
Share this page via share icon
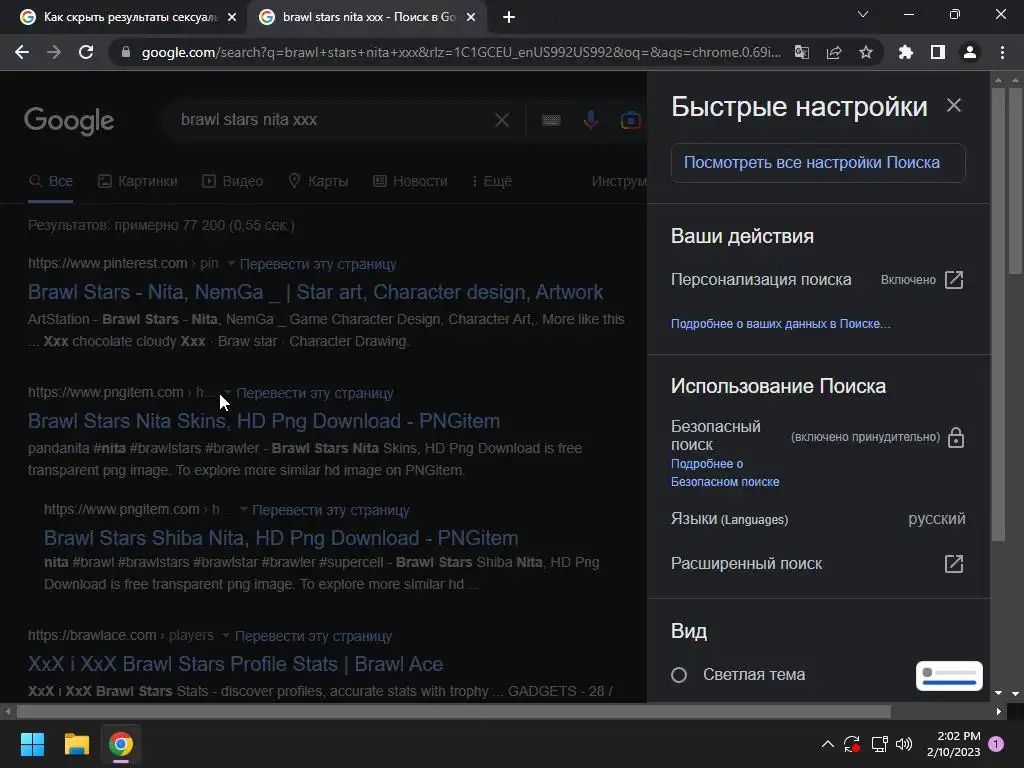tap(834, 52)
